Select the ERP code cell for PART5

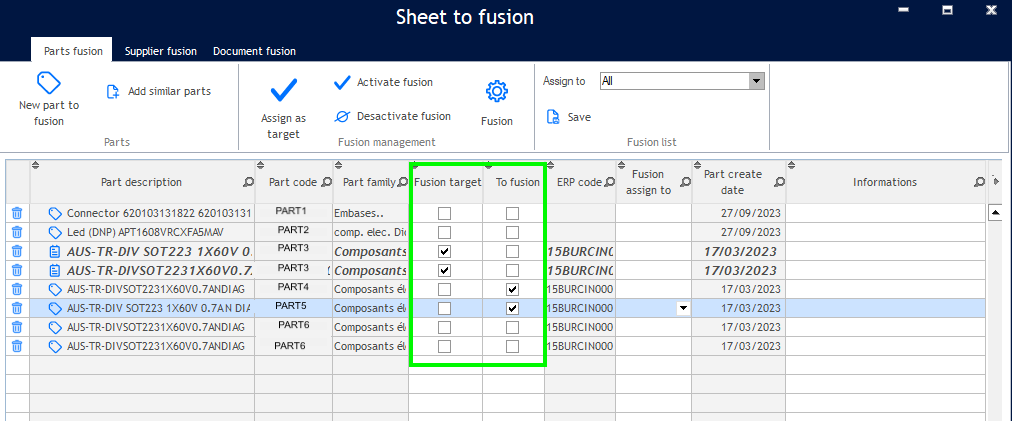[x=578, y=308]
